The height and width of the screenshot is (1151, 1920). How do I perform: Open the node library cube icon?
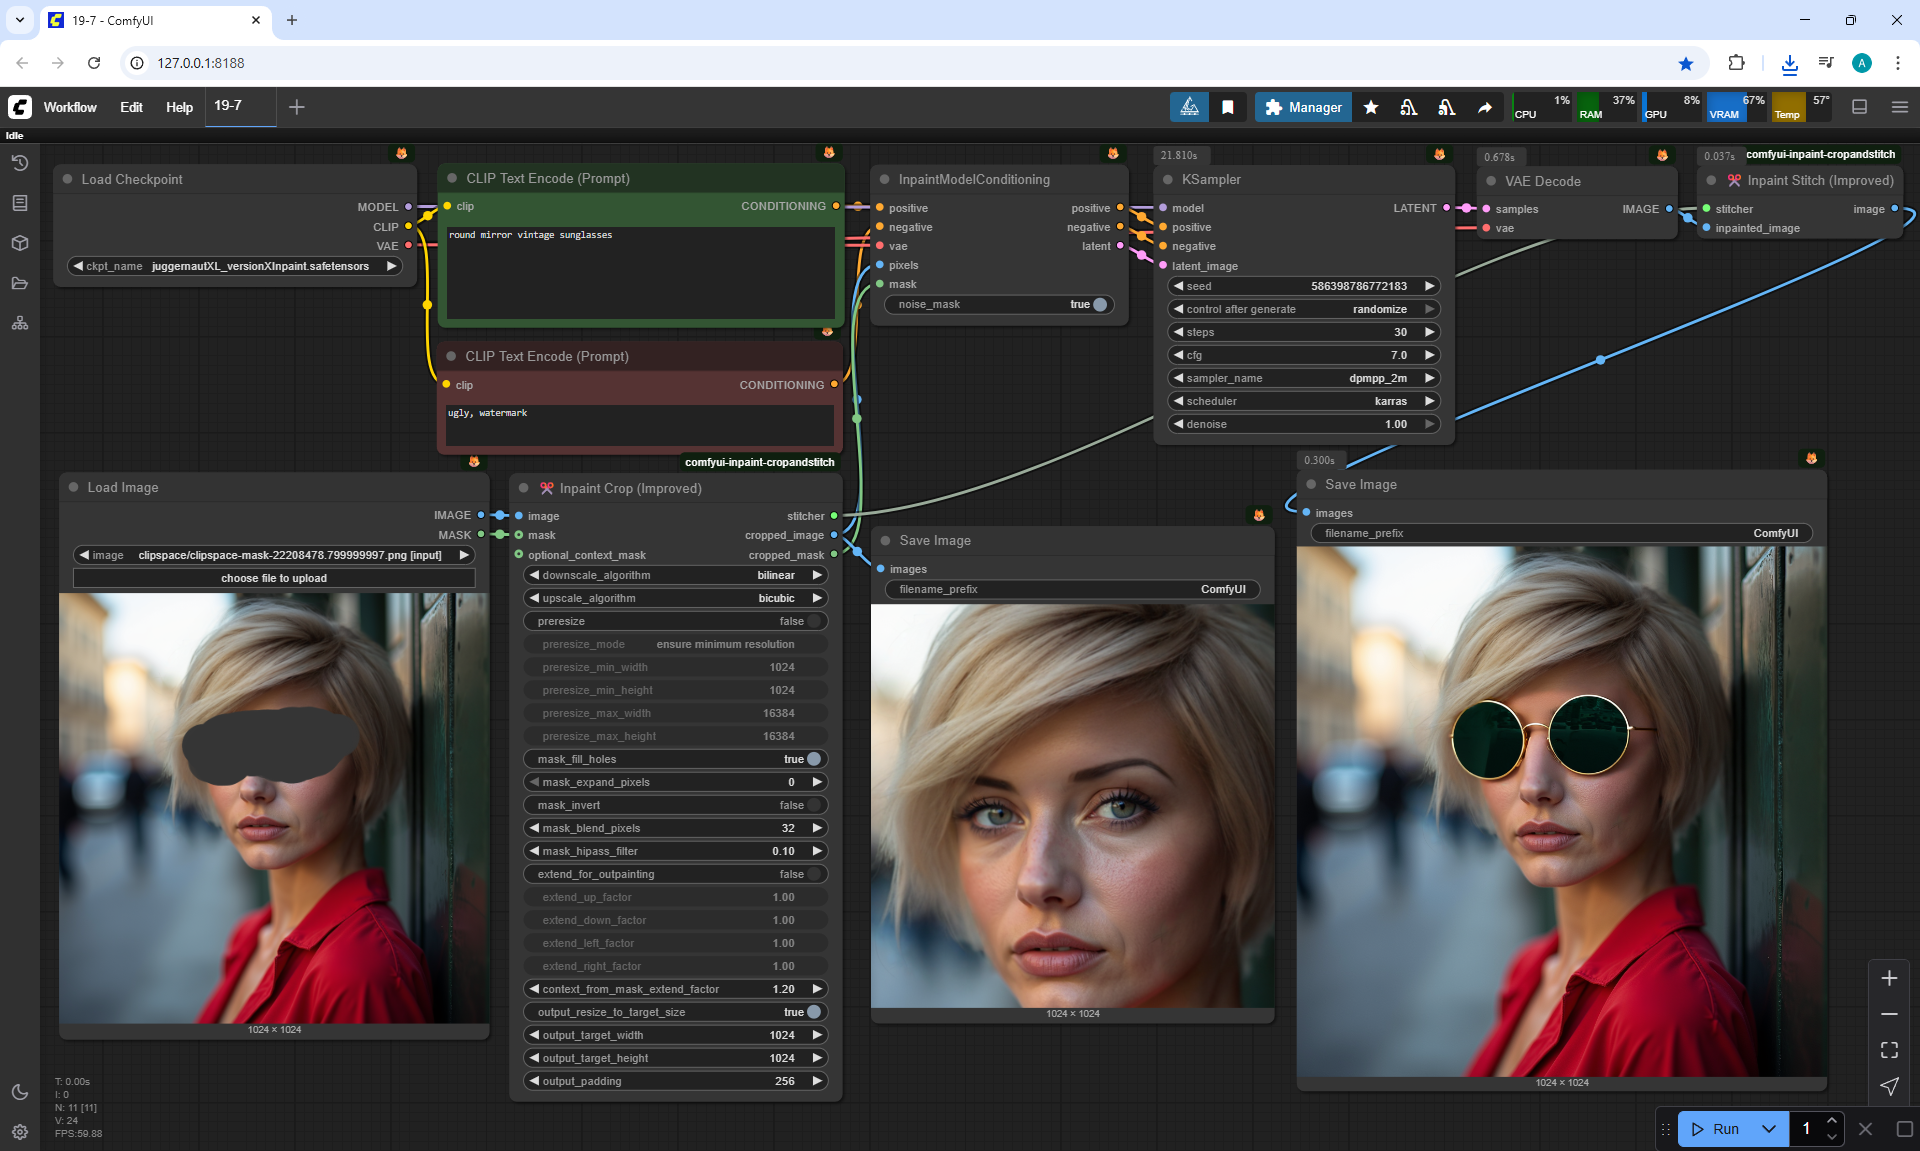[20, 243]
